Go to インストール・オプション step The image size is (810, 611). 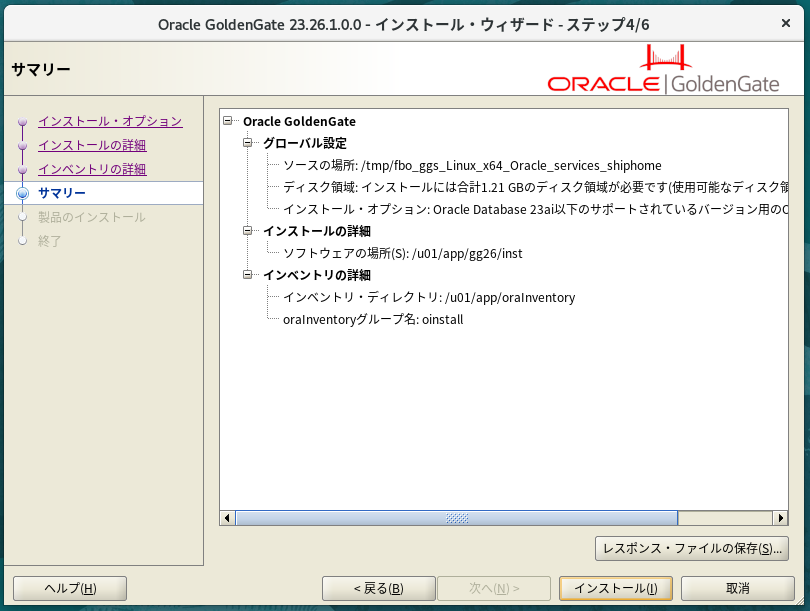(110, 121)
